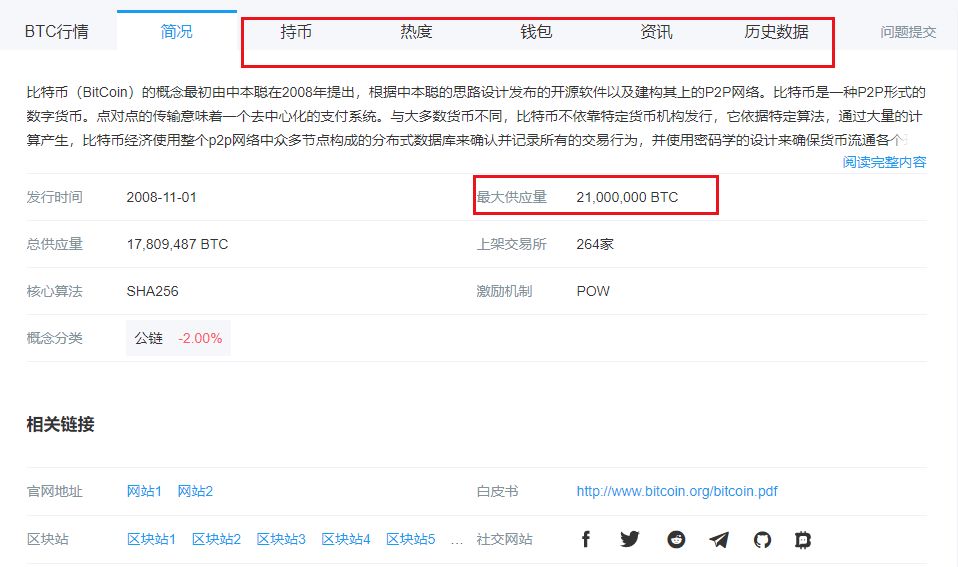Open the Reddit social icon
The width and height of the screenshot is (958, 567).
(676, 540)
